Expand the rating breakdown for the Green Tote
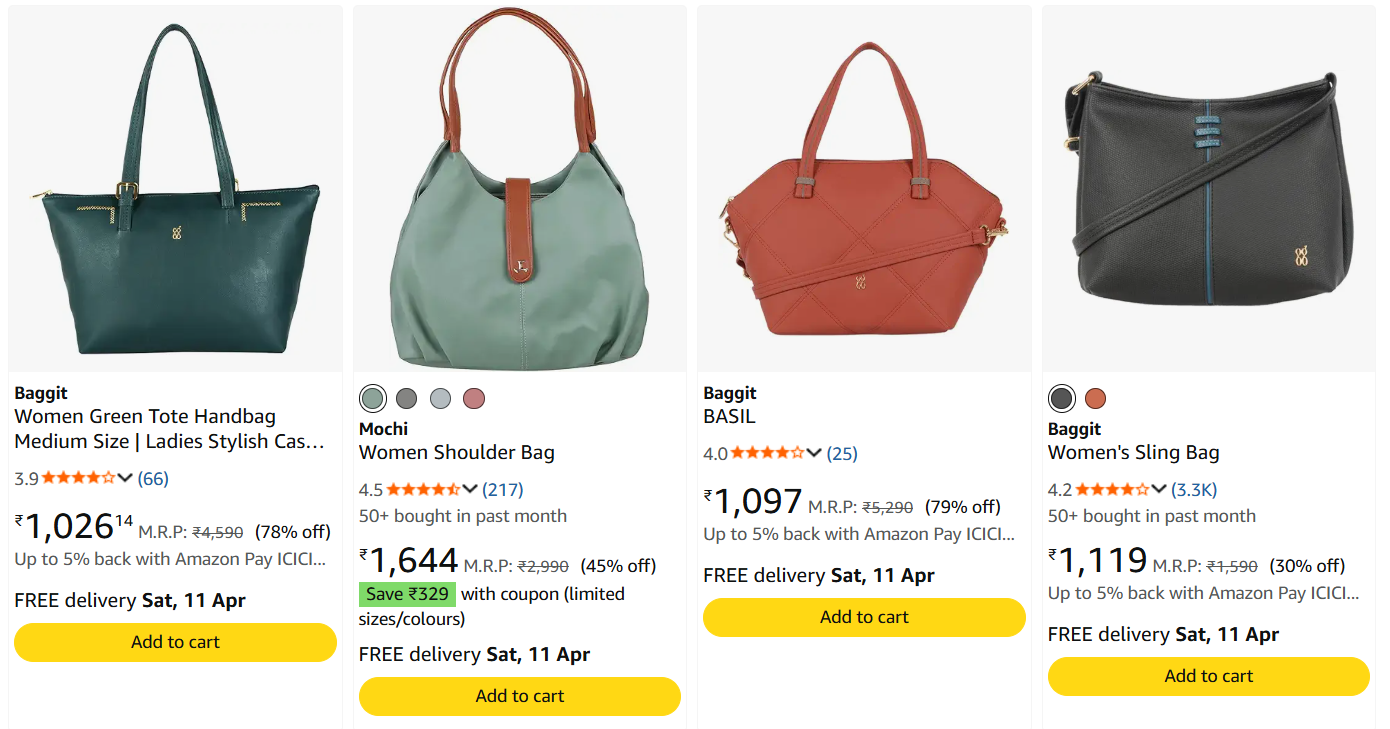The image size is (1390, 729). pos(125,478)
